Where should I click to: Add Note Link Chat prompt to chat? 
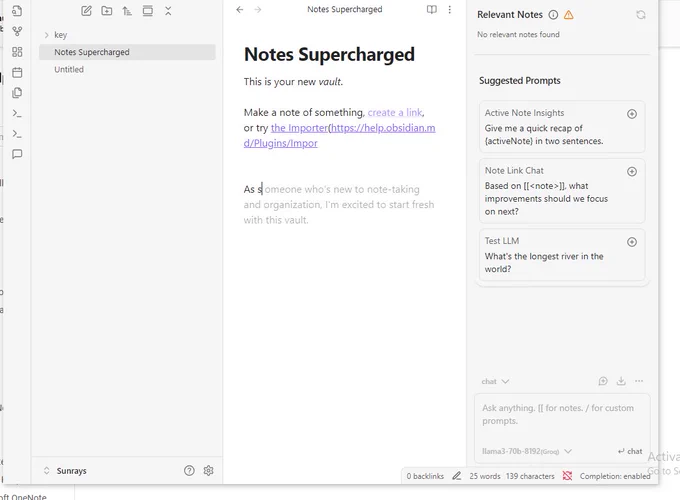632,172
